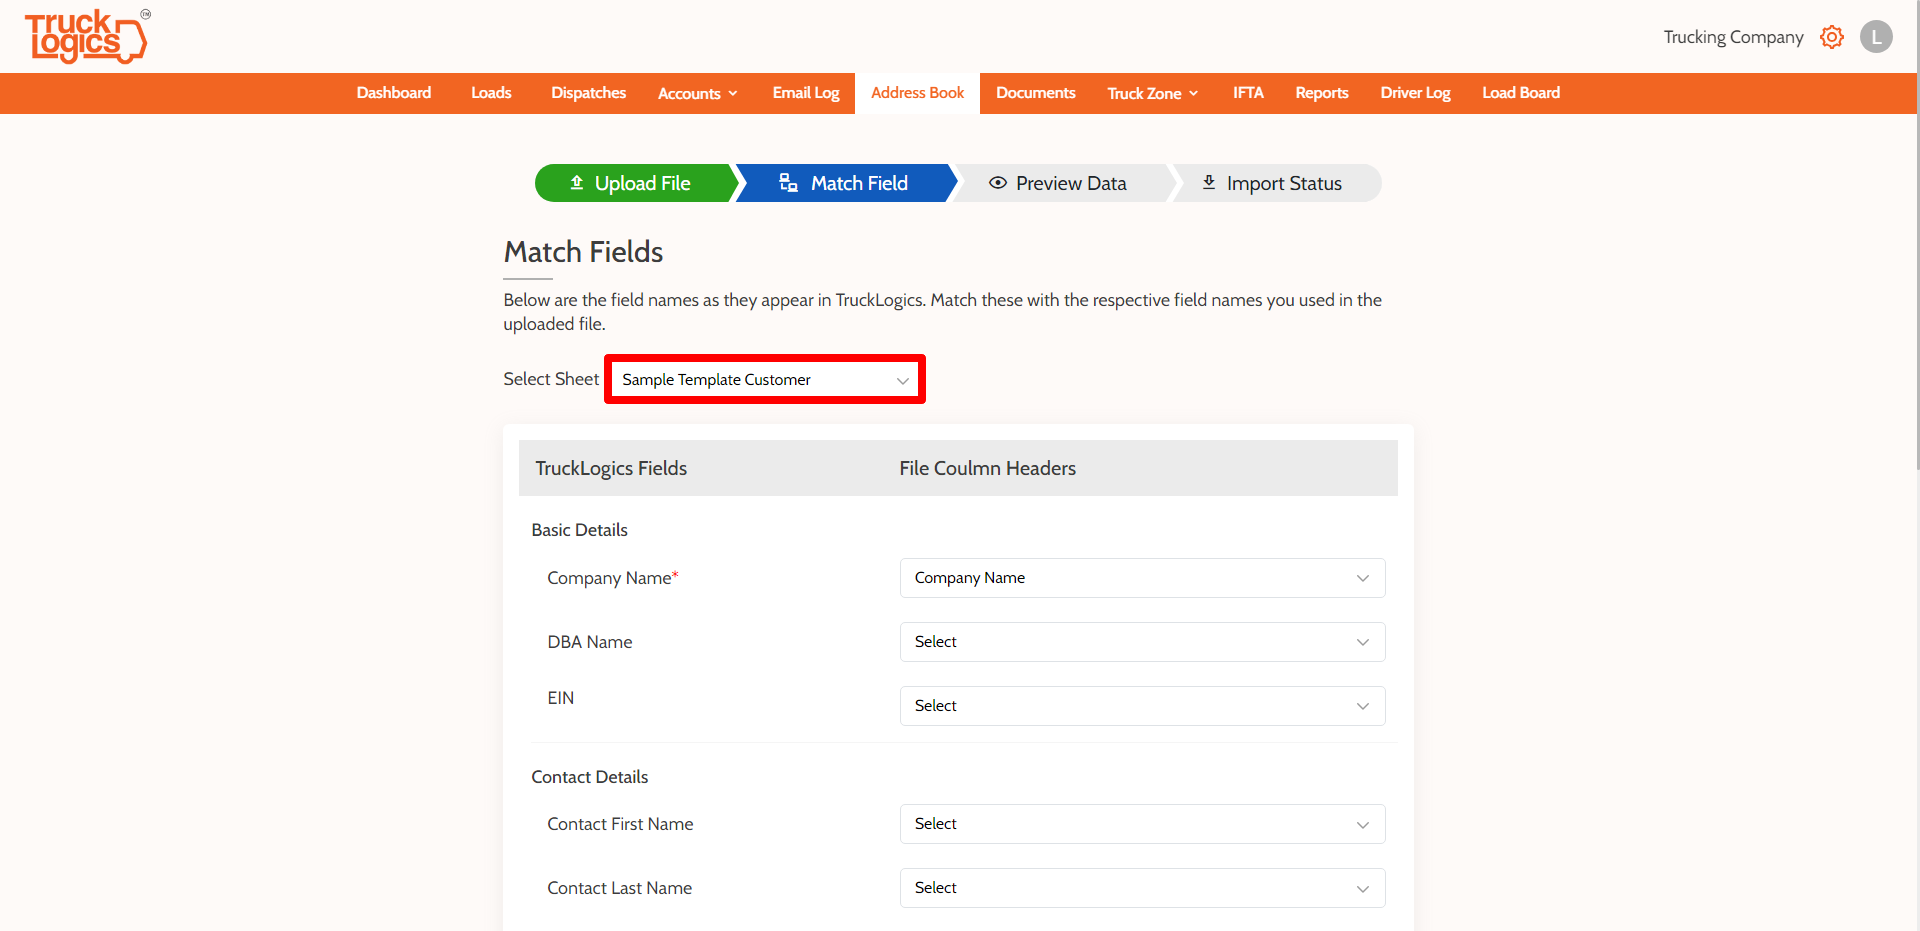Expand the Accounts menu
The width and height of the screenshot is (1920, 931).
click(x=697, y=92)
